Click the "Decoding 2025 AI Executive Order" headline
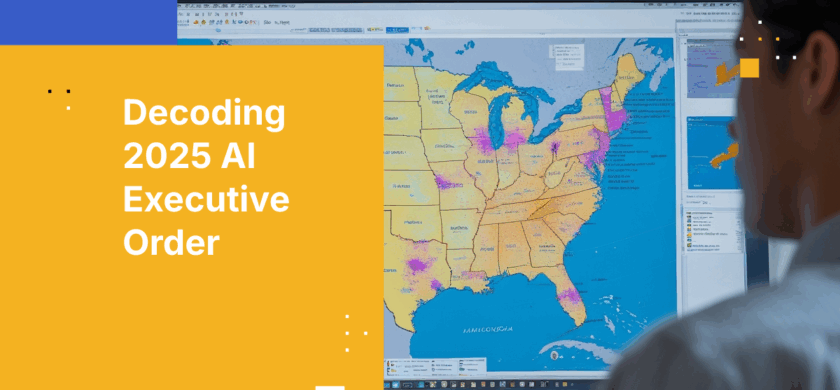 click(206, 178)
